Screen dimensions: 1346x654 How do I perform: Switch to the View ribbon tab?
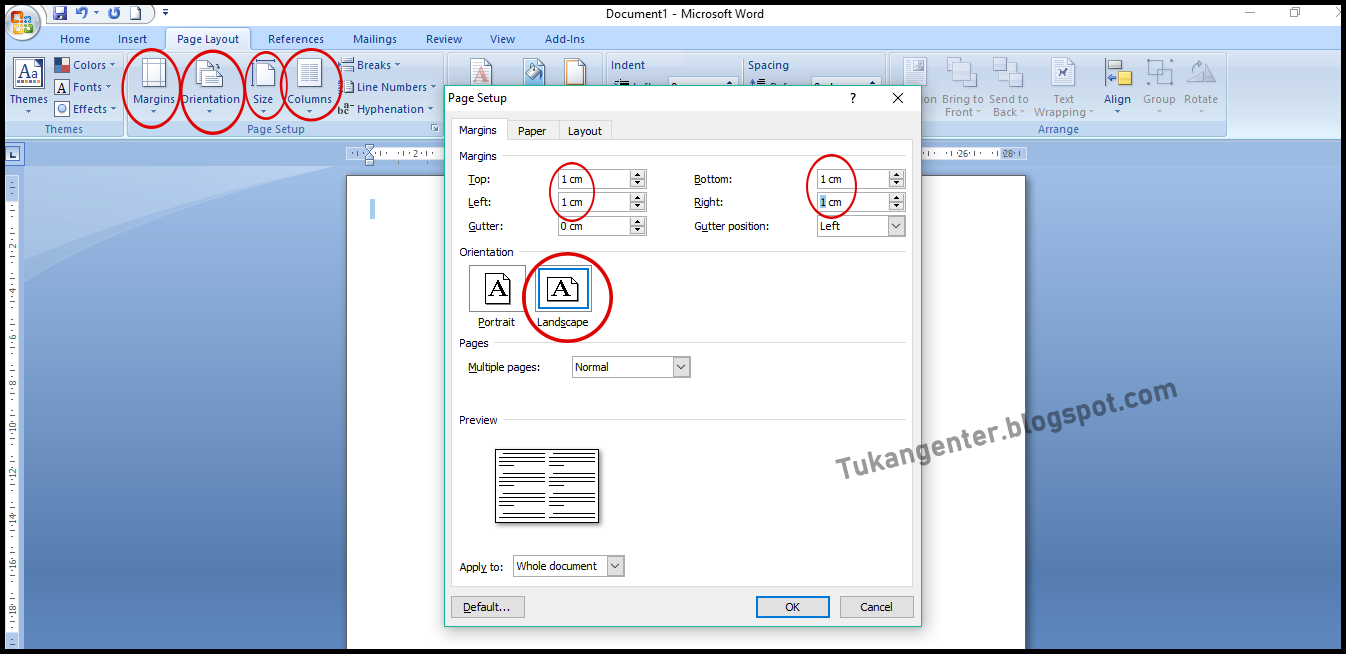503,39
